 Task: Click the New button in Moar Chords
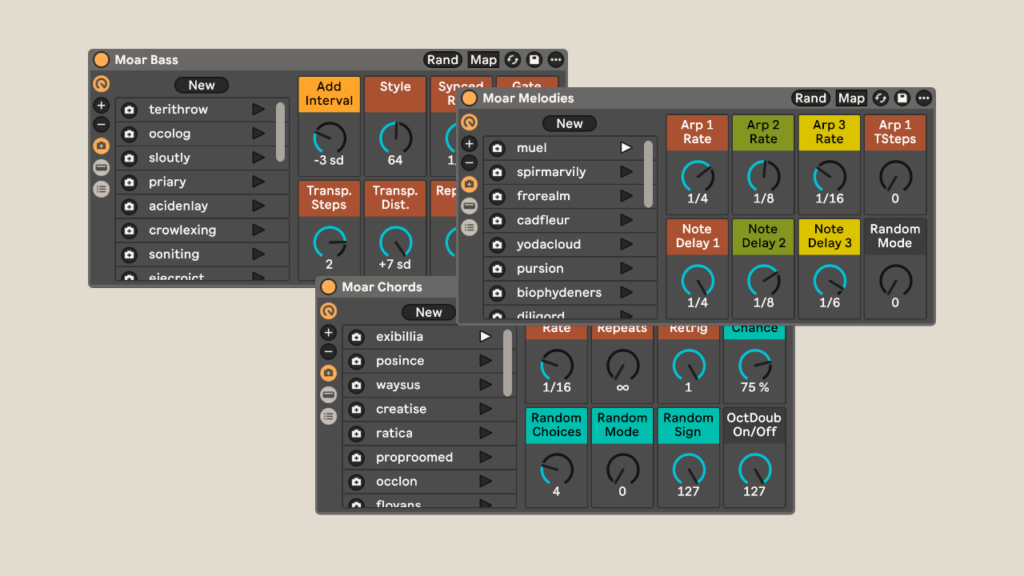(428, 312)
